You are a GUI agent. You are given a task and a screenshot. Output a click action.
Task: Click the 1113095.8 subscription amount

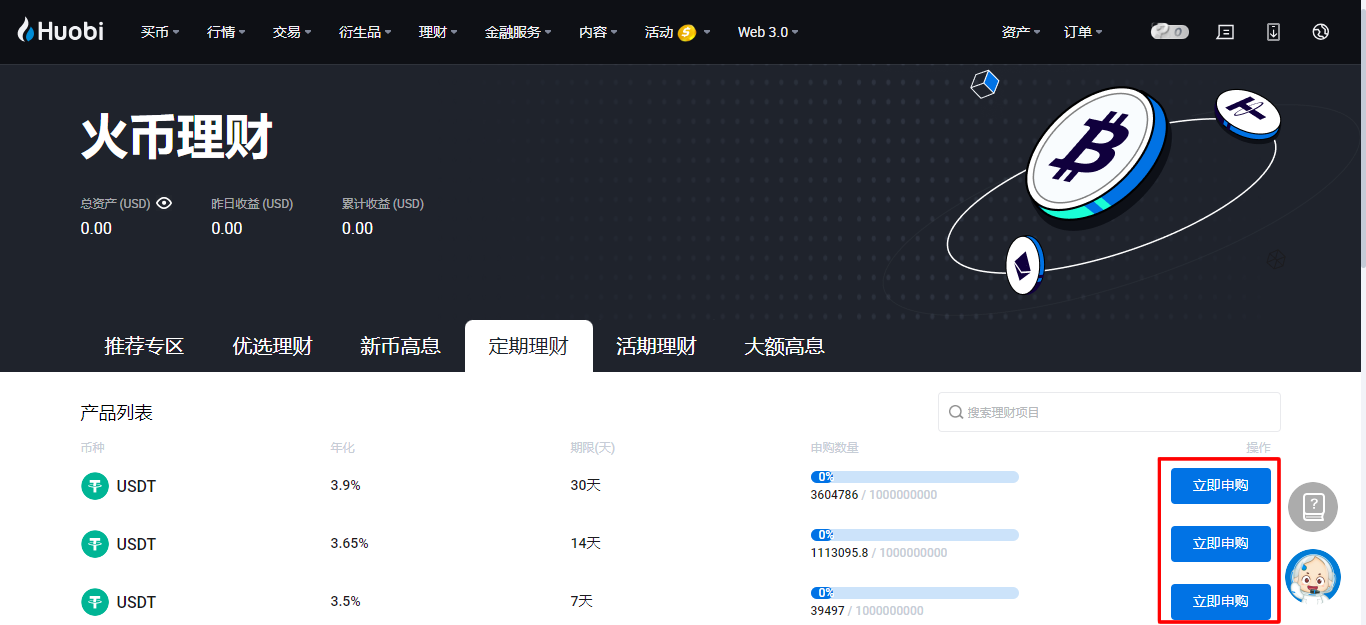pyautogui.click(x=840, y=553)
